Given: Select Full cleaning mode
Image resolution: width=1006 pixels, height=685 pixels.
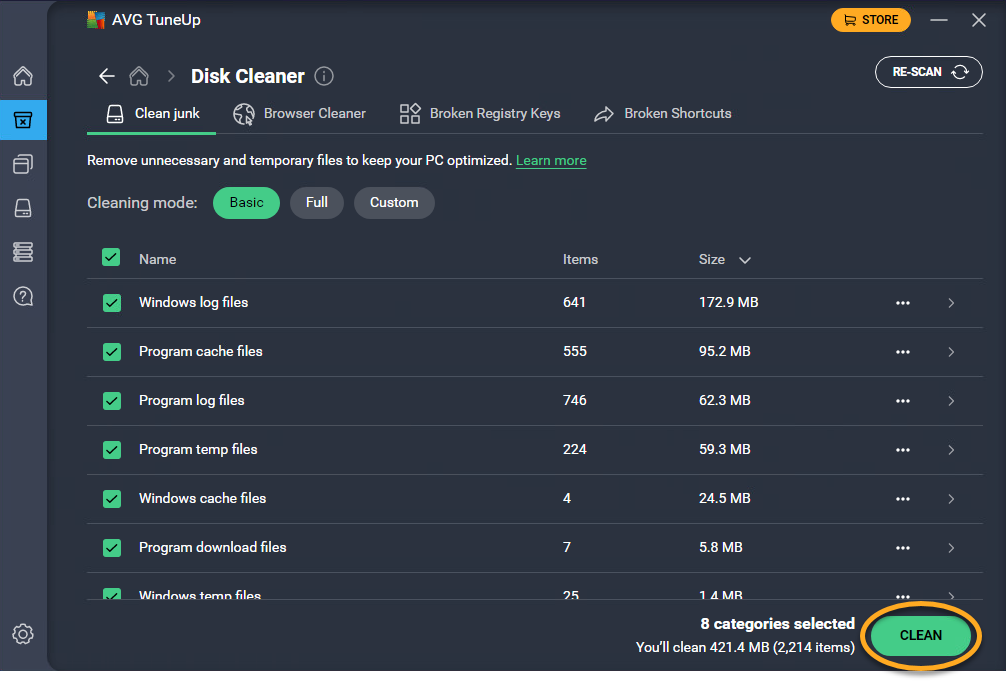Looking at the screenshot, I should coord(317,202).
